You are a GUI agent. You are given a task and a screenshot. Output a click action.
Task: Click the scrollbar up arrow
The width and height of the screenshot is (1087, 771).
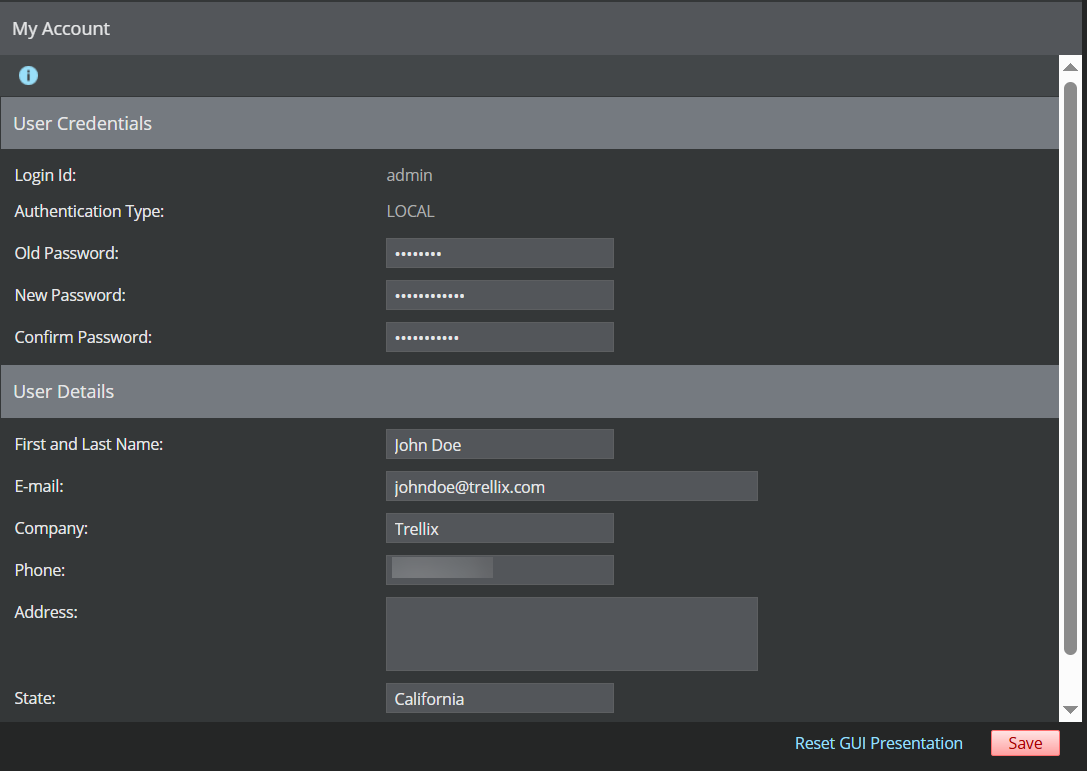tap(1070, 67)
